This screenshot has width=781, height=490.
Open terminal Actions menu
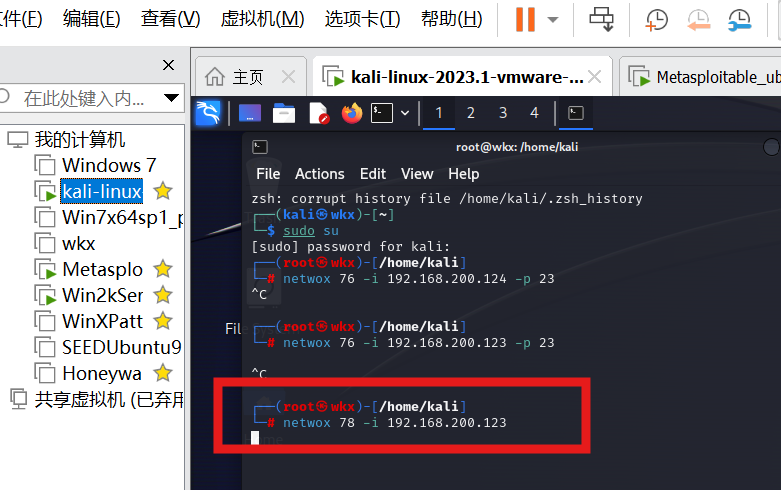319,174
